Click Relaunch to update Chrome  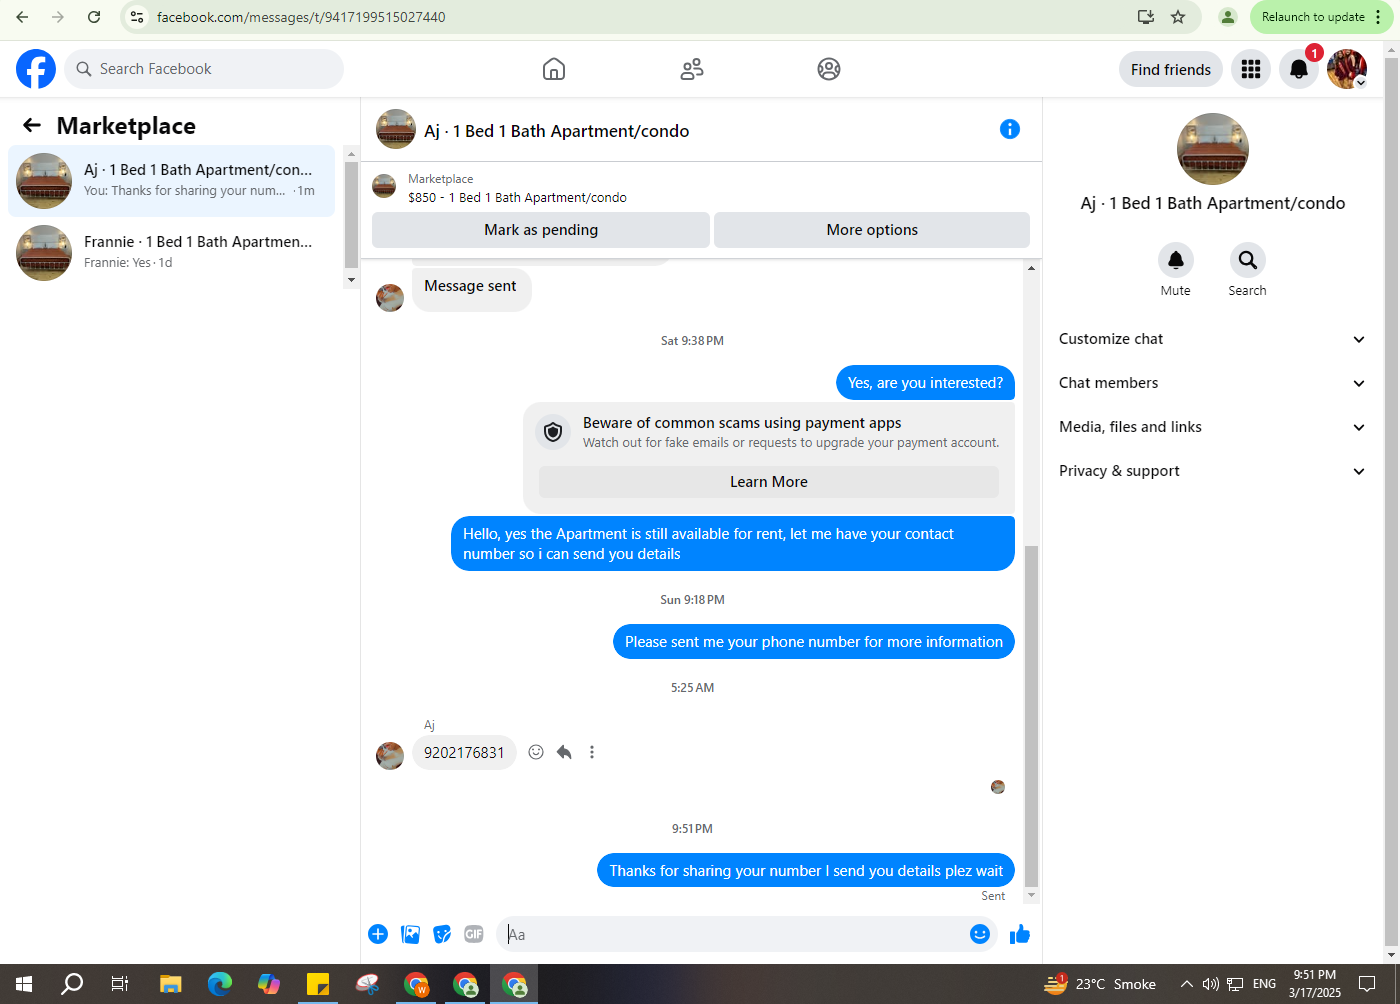pos(1313,17)
